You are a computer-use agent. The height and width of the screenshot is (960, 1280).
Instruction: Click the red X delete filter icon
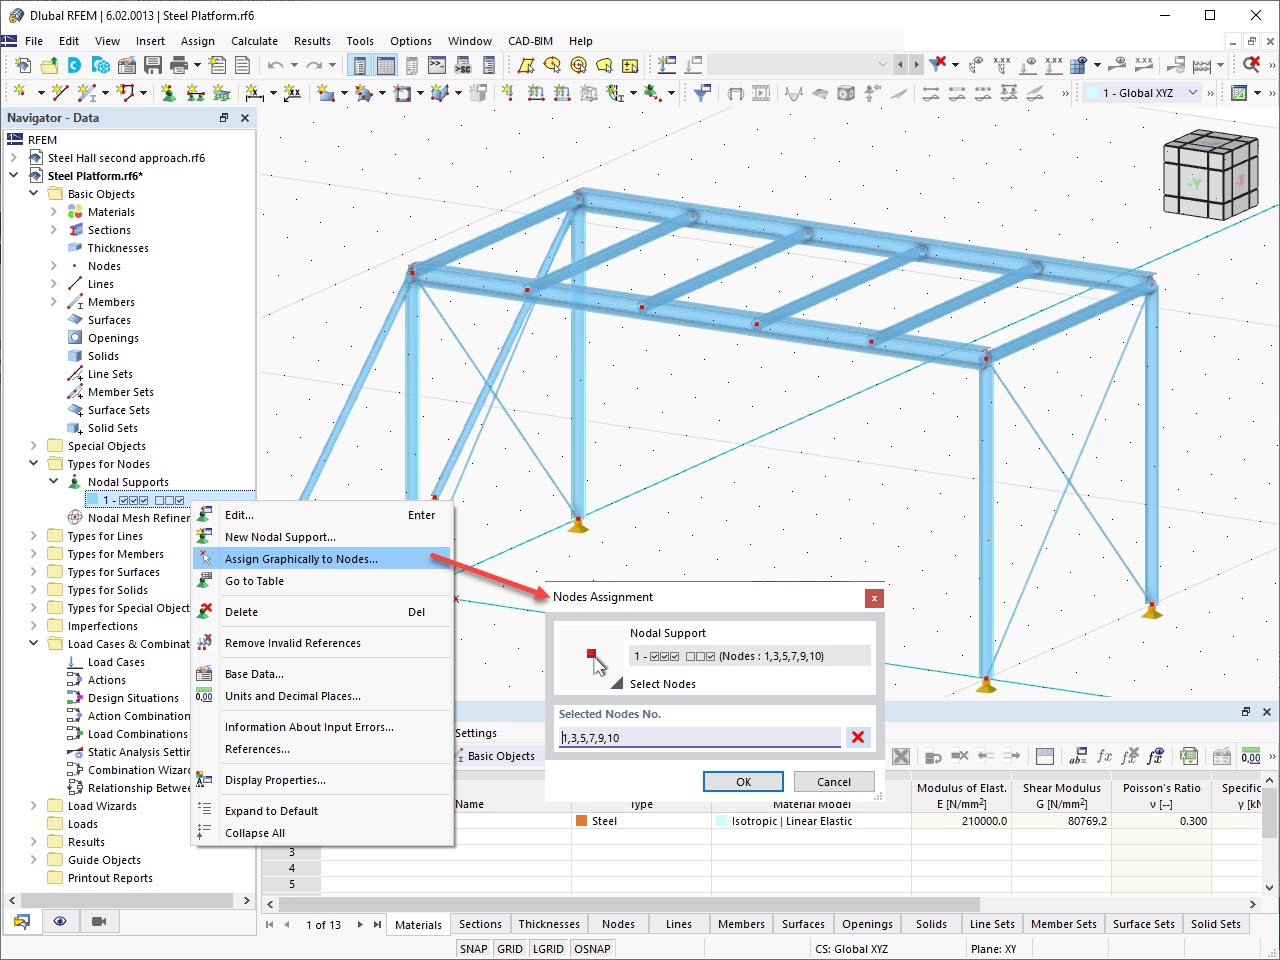tap(937, 65)
